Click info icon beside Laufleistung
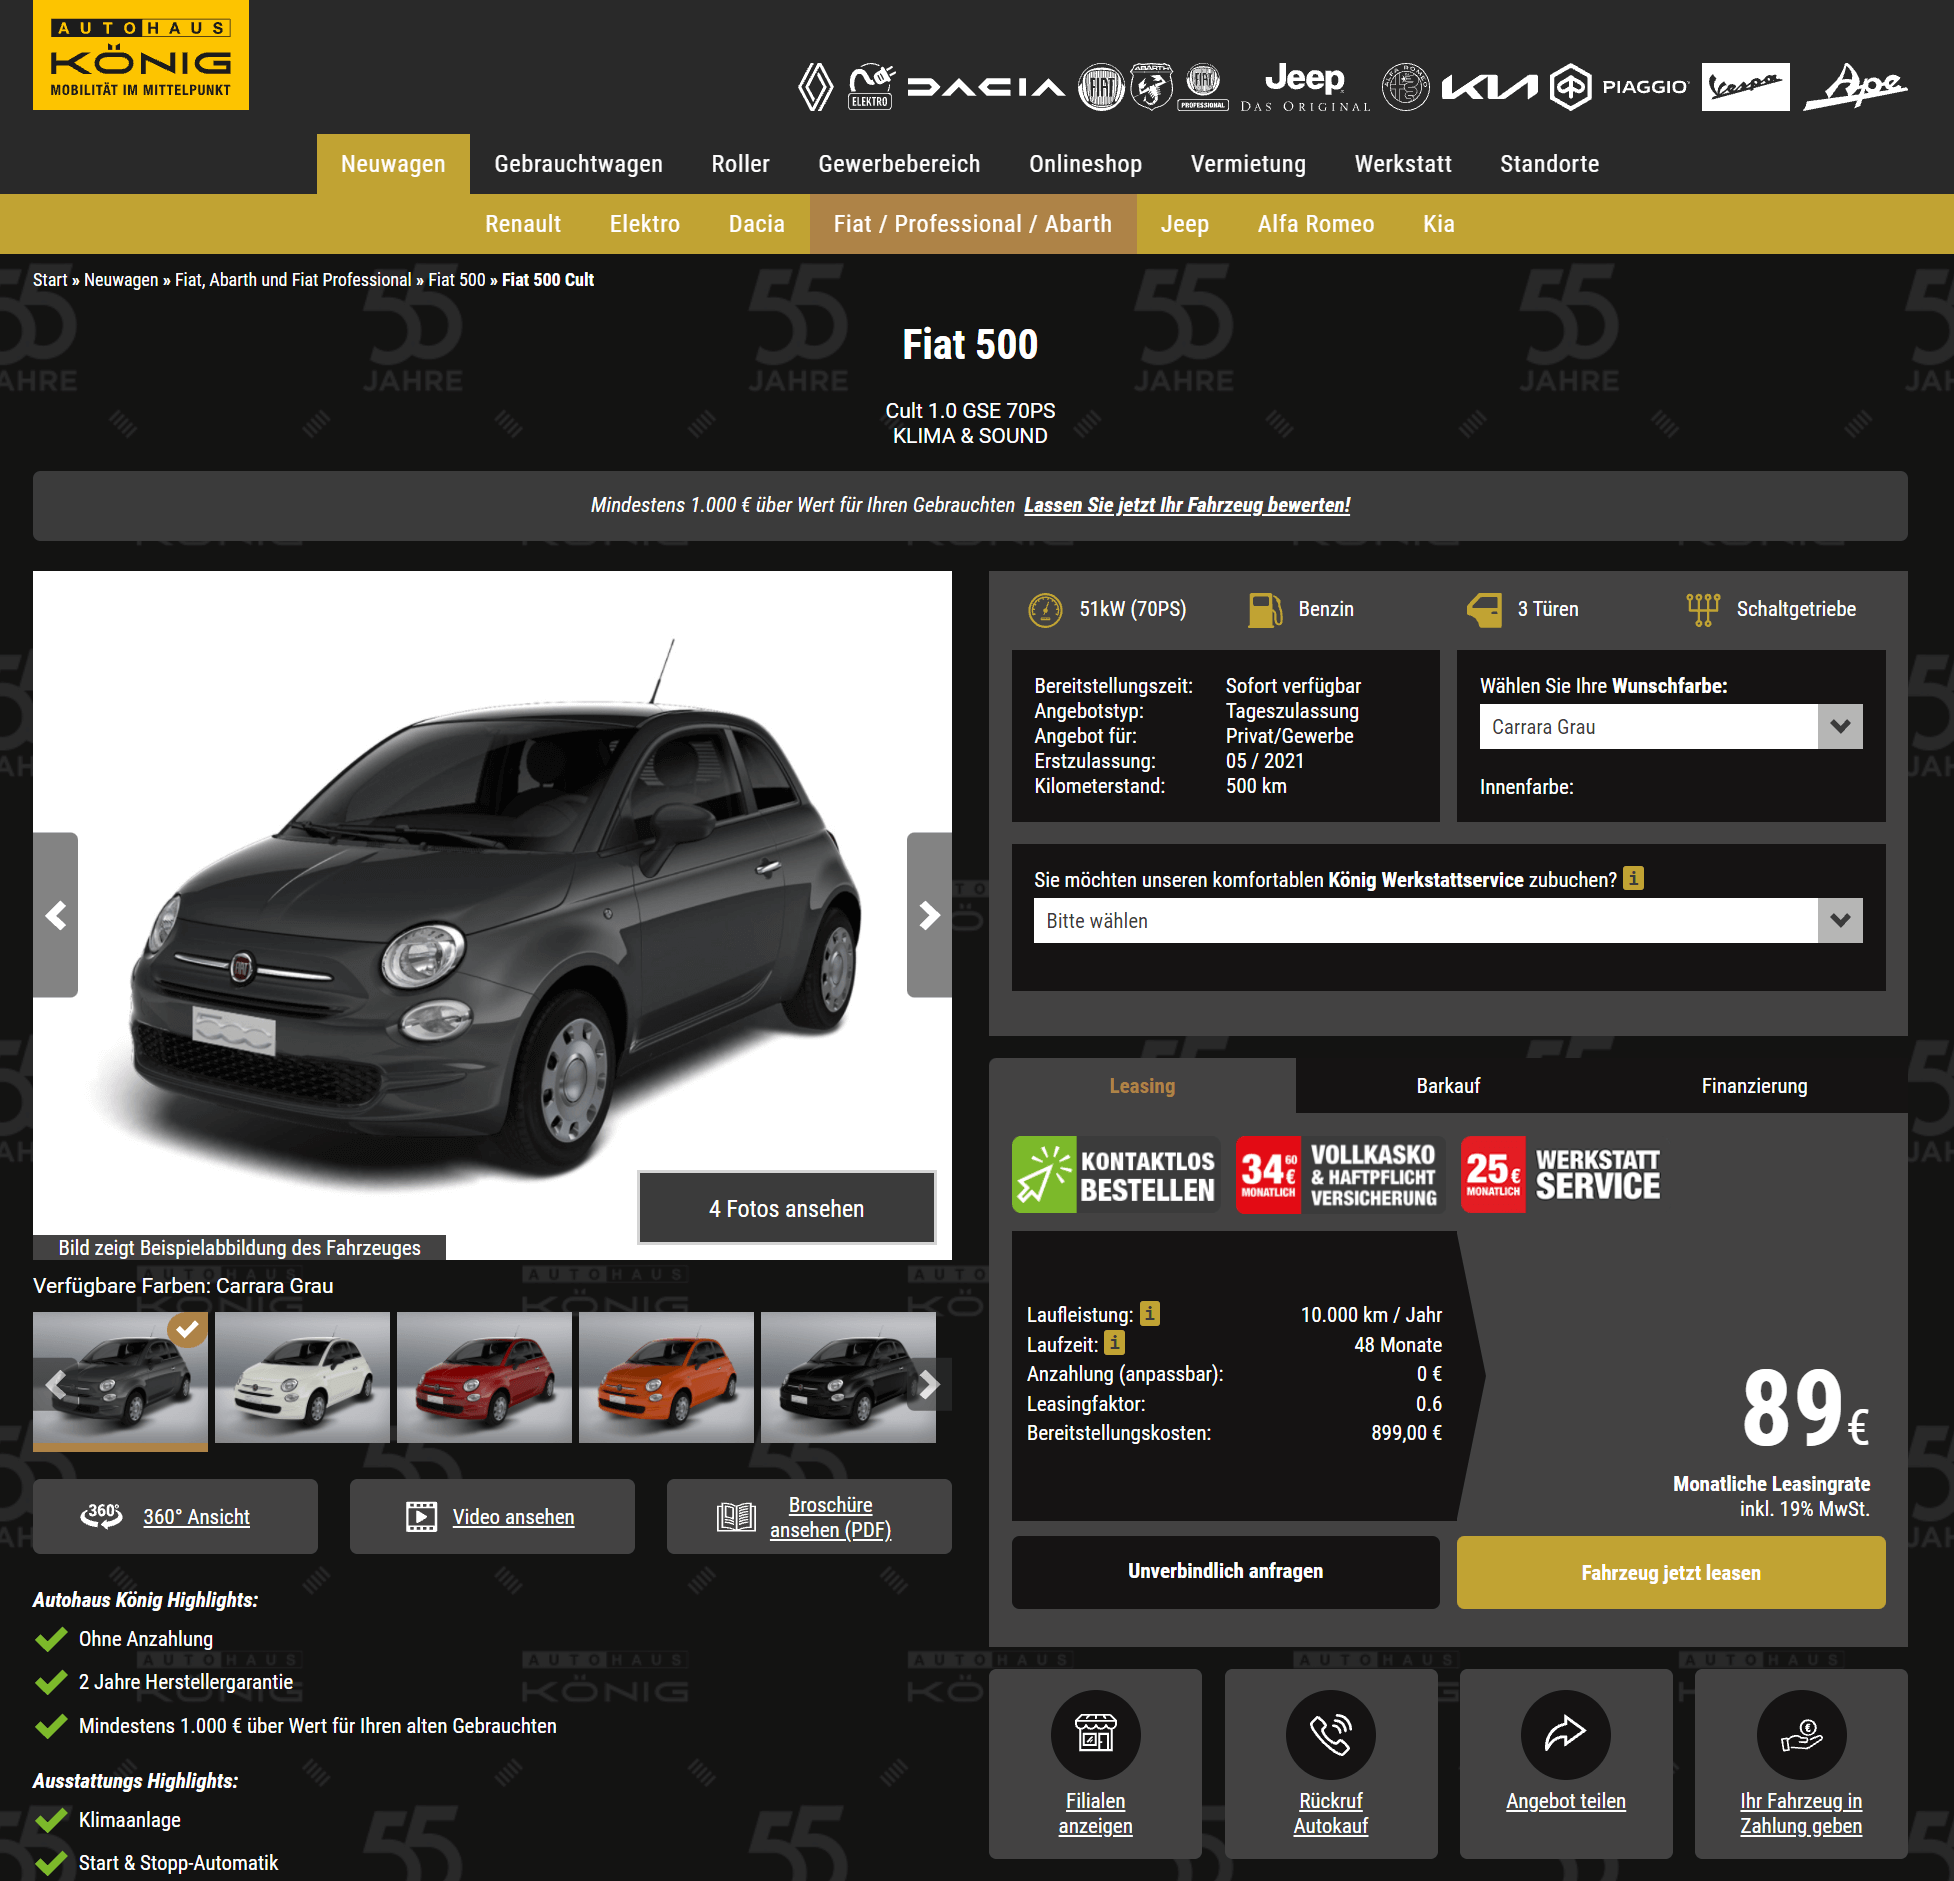Viewport: 1954px width, 1881px height. 1150,1313
